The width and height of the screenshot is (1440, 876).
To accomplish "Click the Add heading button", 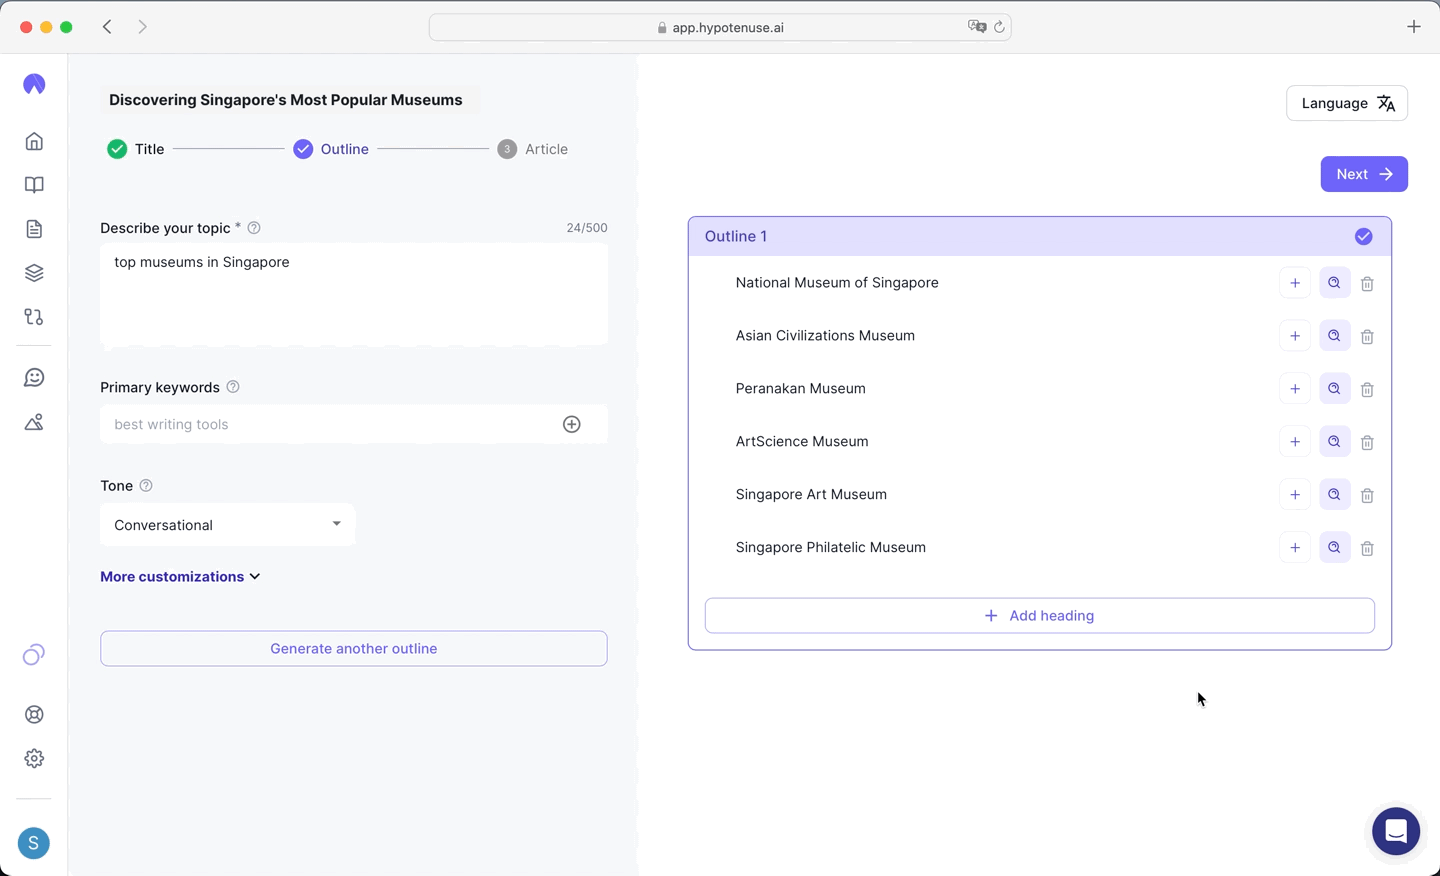I will 1039,616.
